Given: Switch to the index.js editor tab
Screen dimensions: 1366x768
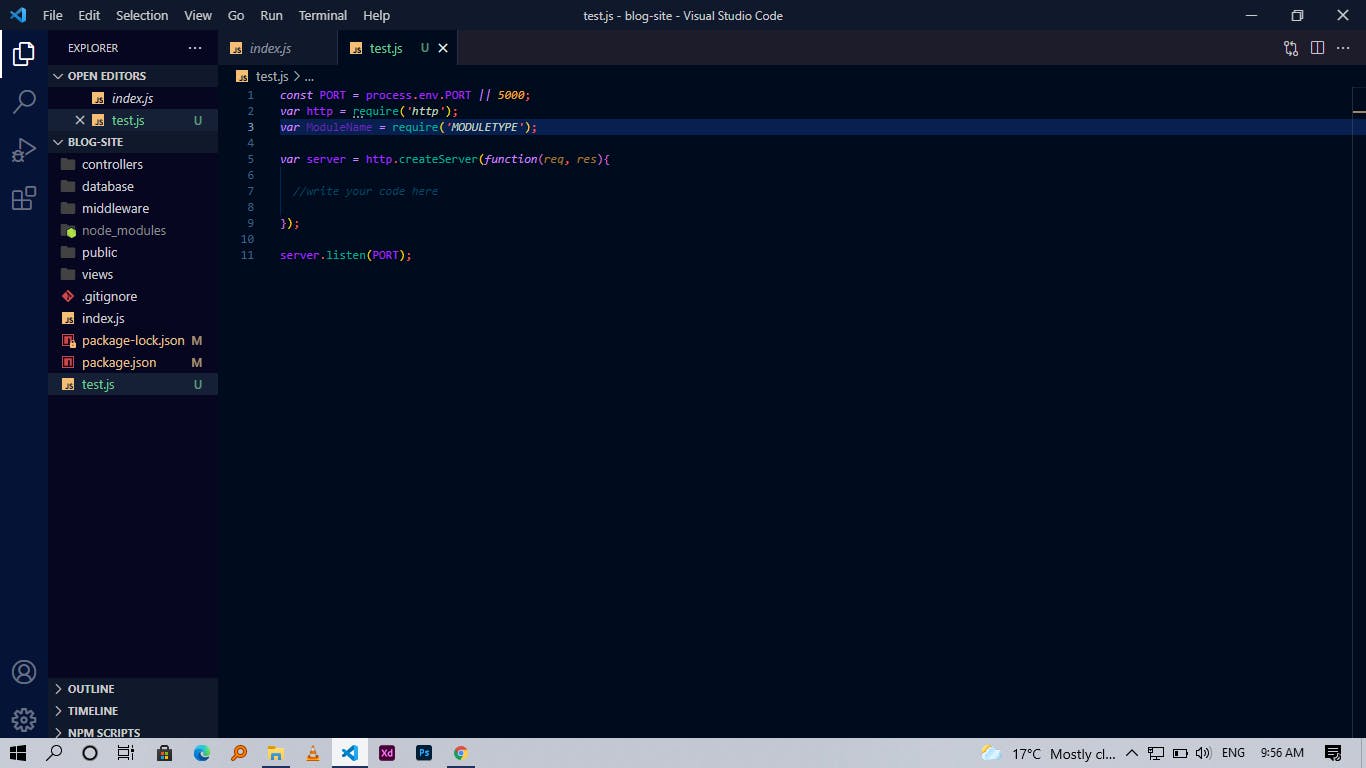Looking at the screenshot, I should [278, 48].
